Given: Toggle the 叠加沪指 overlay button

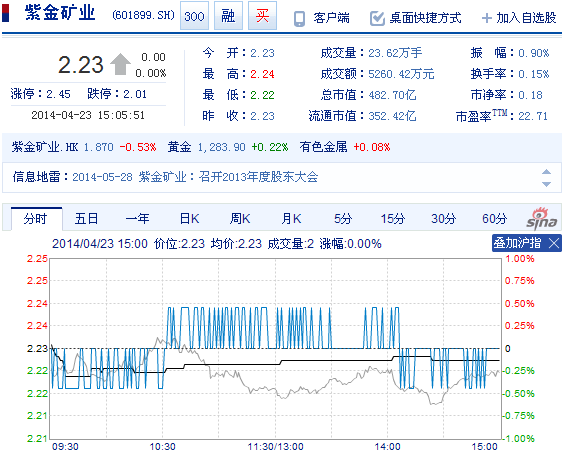Looking at the screenshot, I should click(517, 243).
